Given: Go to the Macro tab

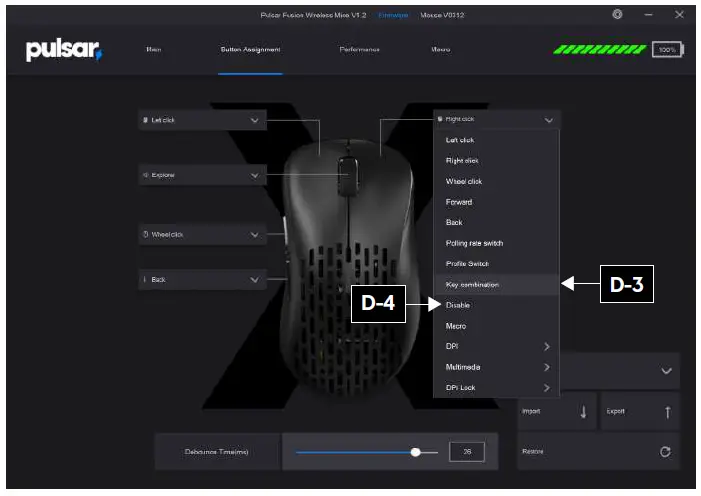Looking at the screenshot, I should 441,49.
